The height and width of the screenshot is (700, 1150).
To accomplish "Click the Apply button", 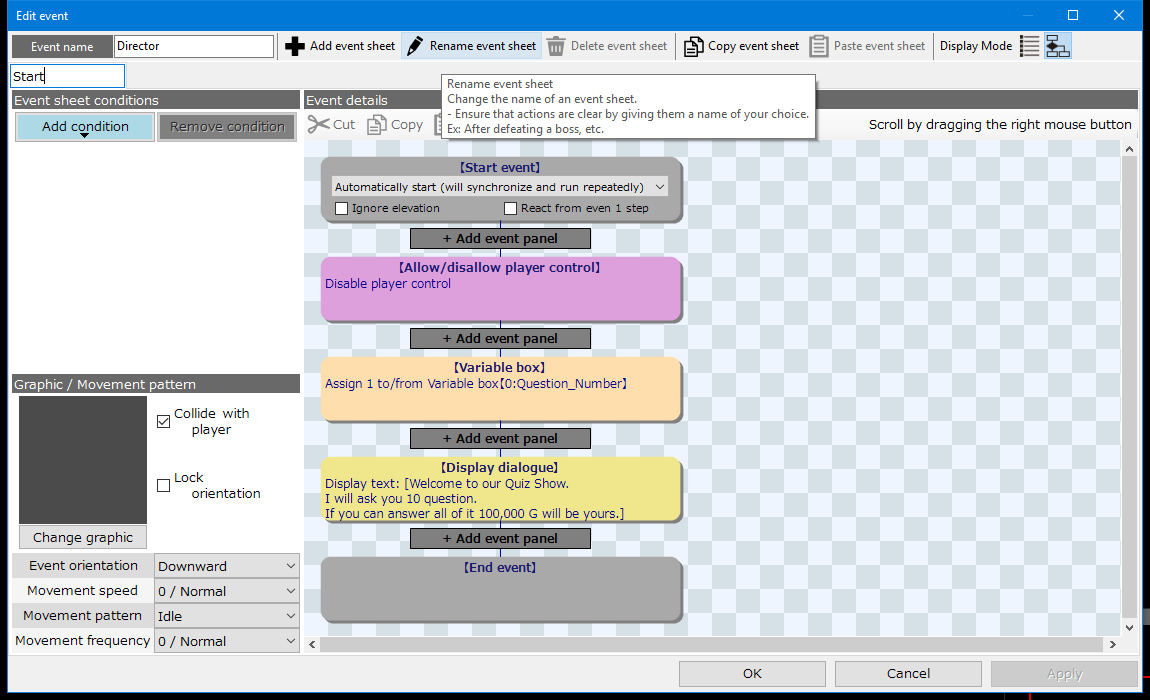I will 1064,674.
